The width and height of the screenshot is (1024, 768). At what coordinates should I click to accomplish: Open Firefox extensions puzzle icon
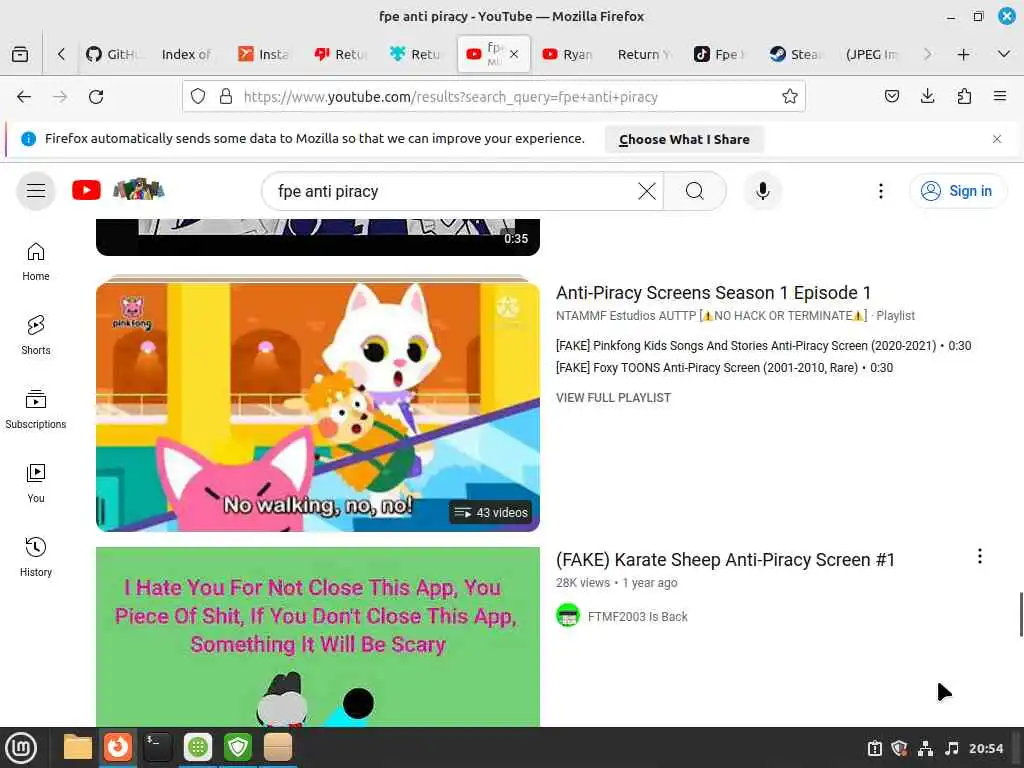(964, 97)
